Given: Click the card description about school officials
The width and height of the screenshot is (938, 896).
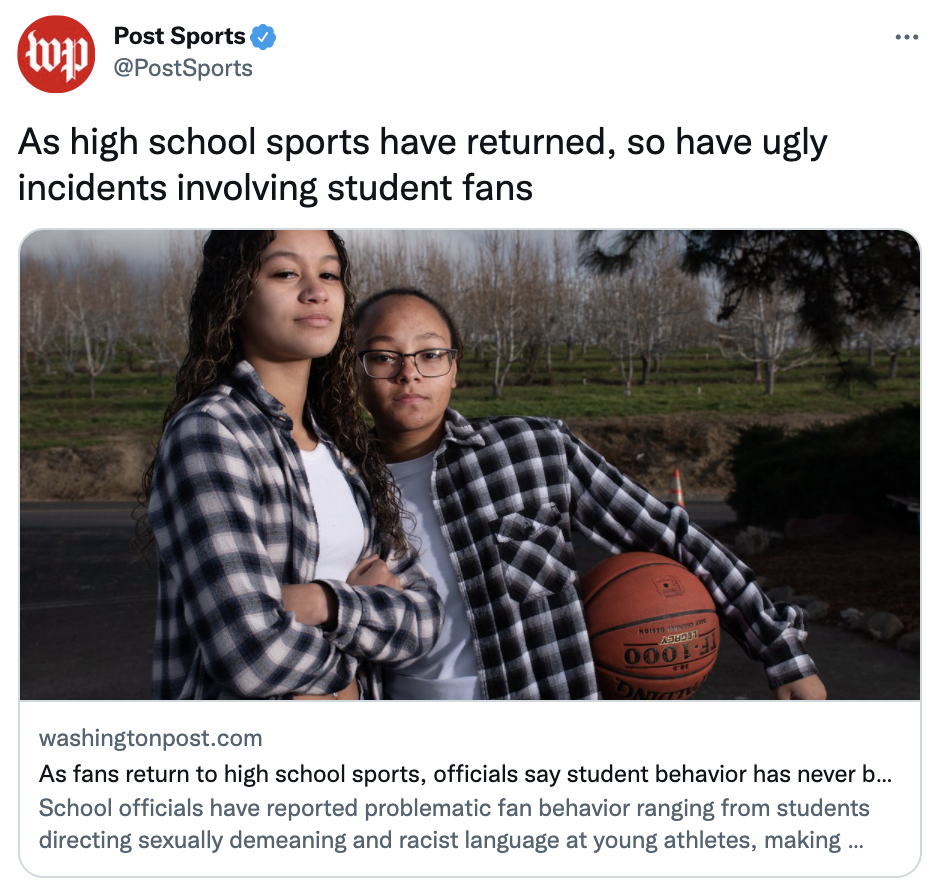Looking at the screenshot, I should (454, 824).
